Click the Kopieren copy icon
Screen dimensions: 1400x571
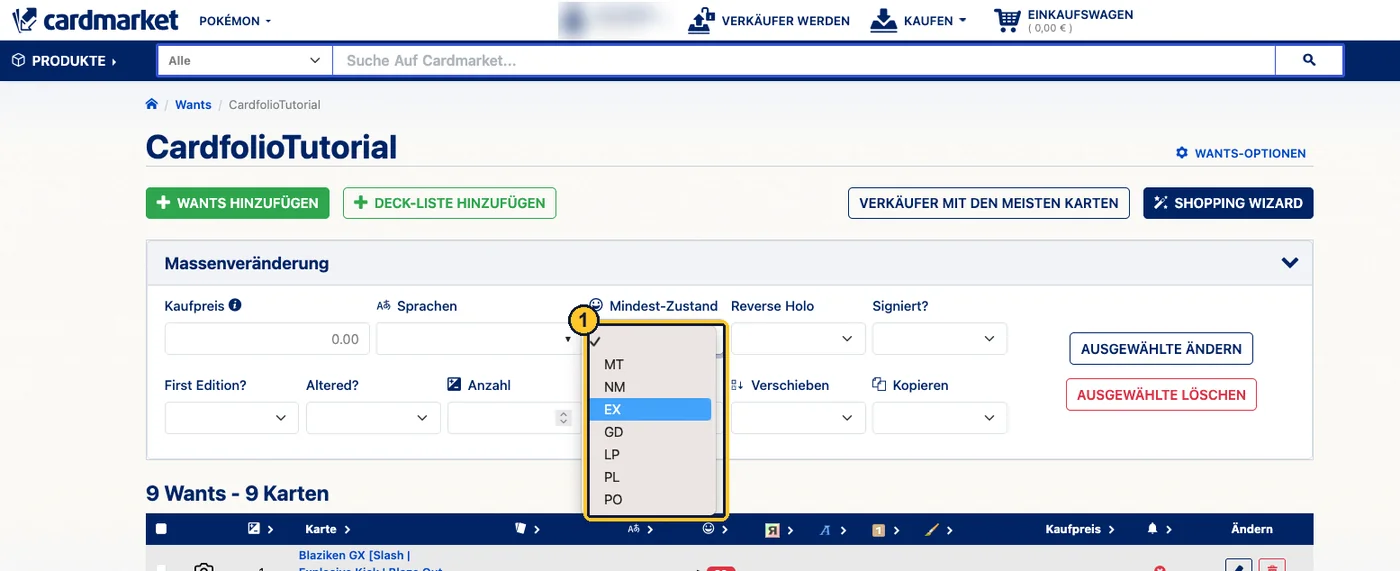(880, 384)
